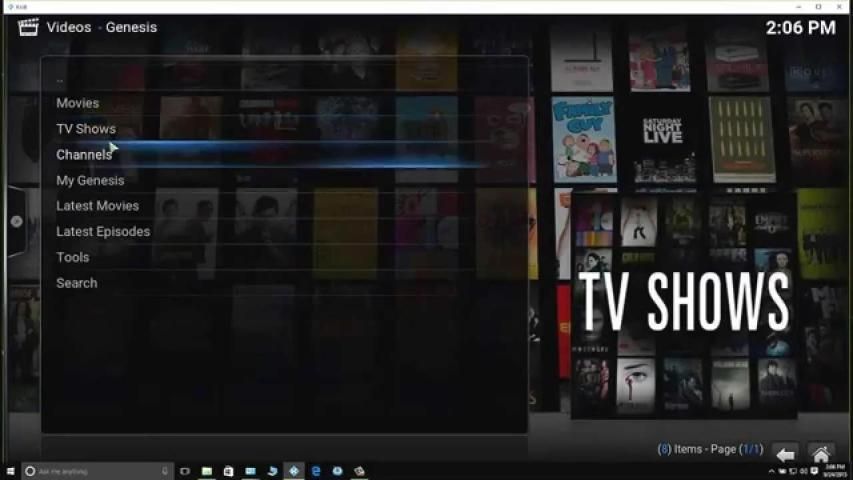Viewport: 853px width, 480px height.
Task: Open My Genesis section
Action: coord(90,180)
